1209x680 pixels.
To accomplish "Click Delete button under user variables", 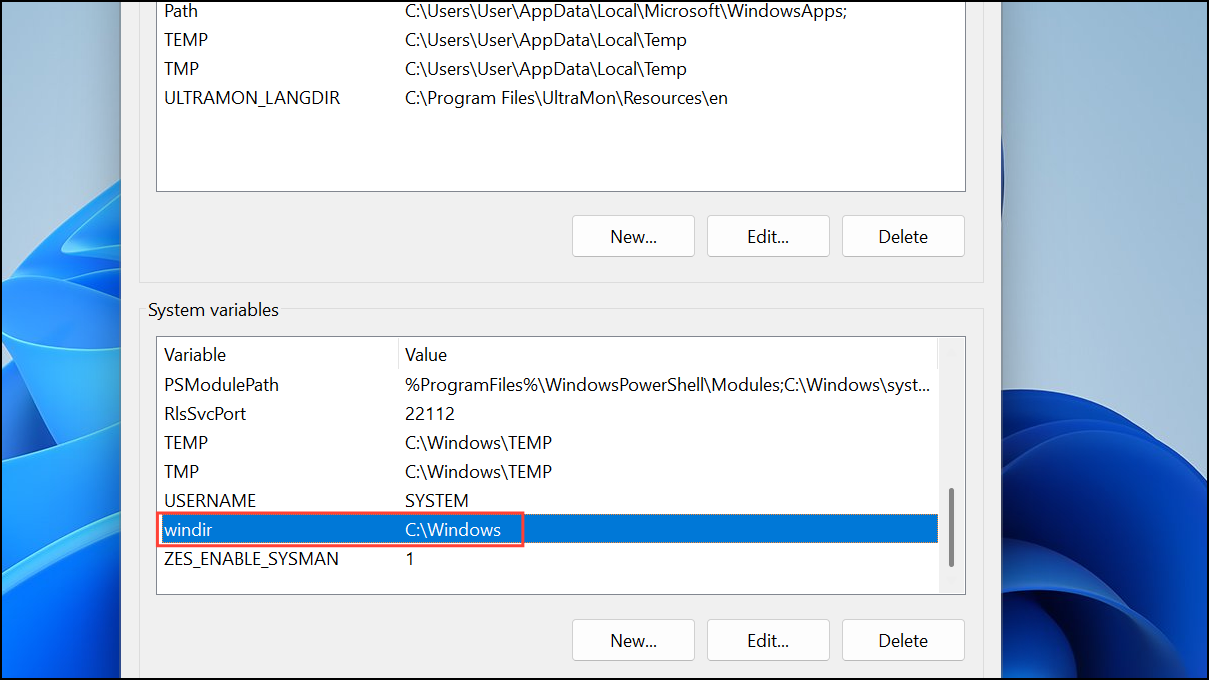I will coord(903,236).
